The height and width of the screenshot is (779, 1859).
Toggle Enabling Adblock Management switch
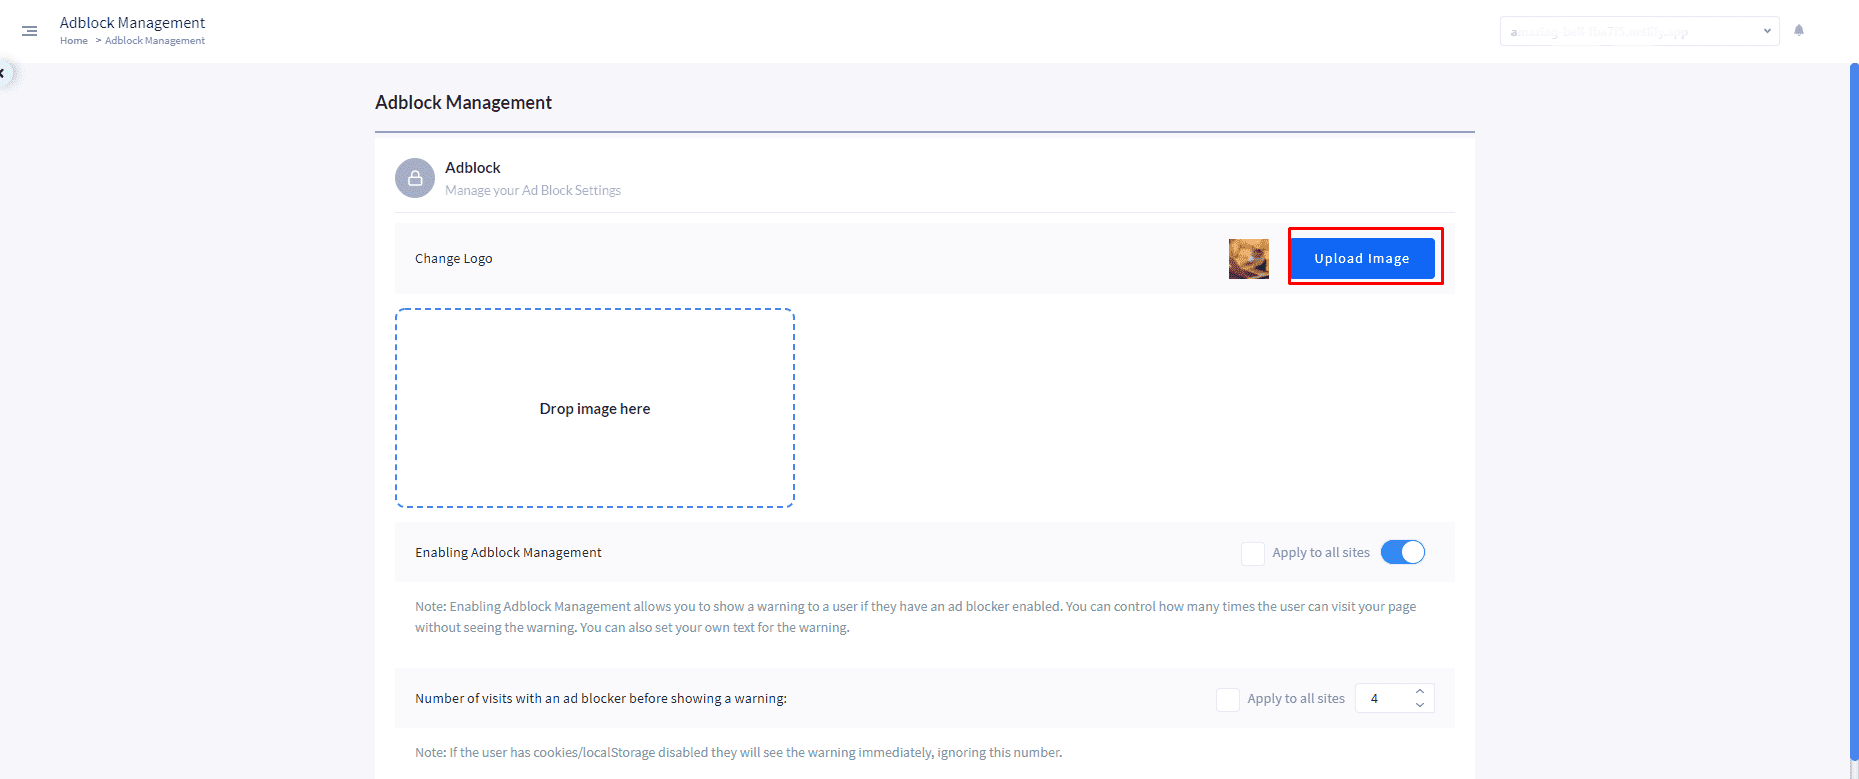1403,552
